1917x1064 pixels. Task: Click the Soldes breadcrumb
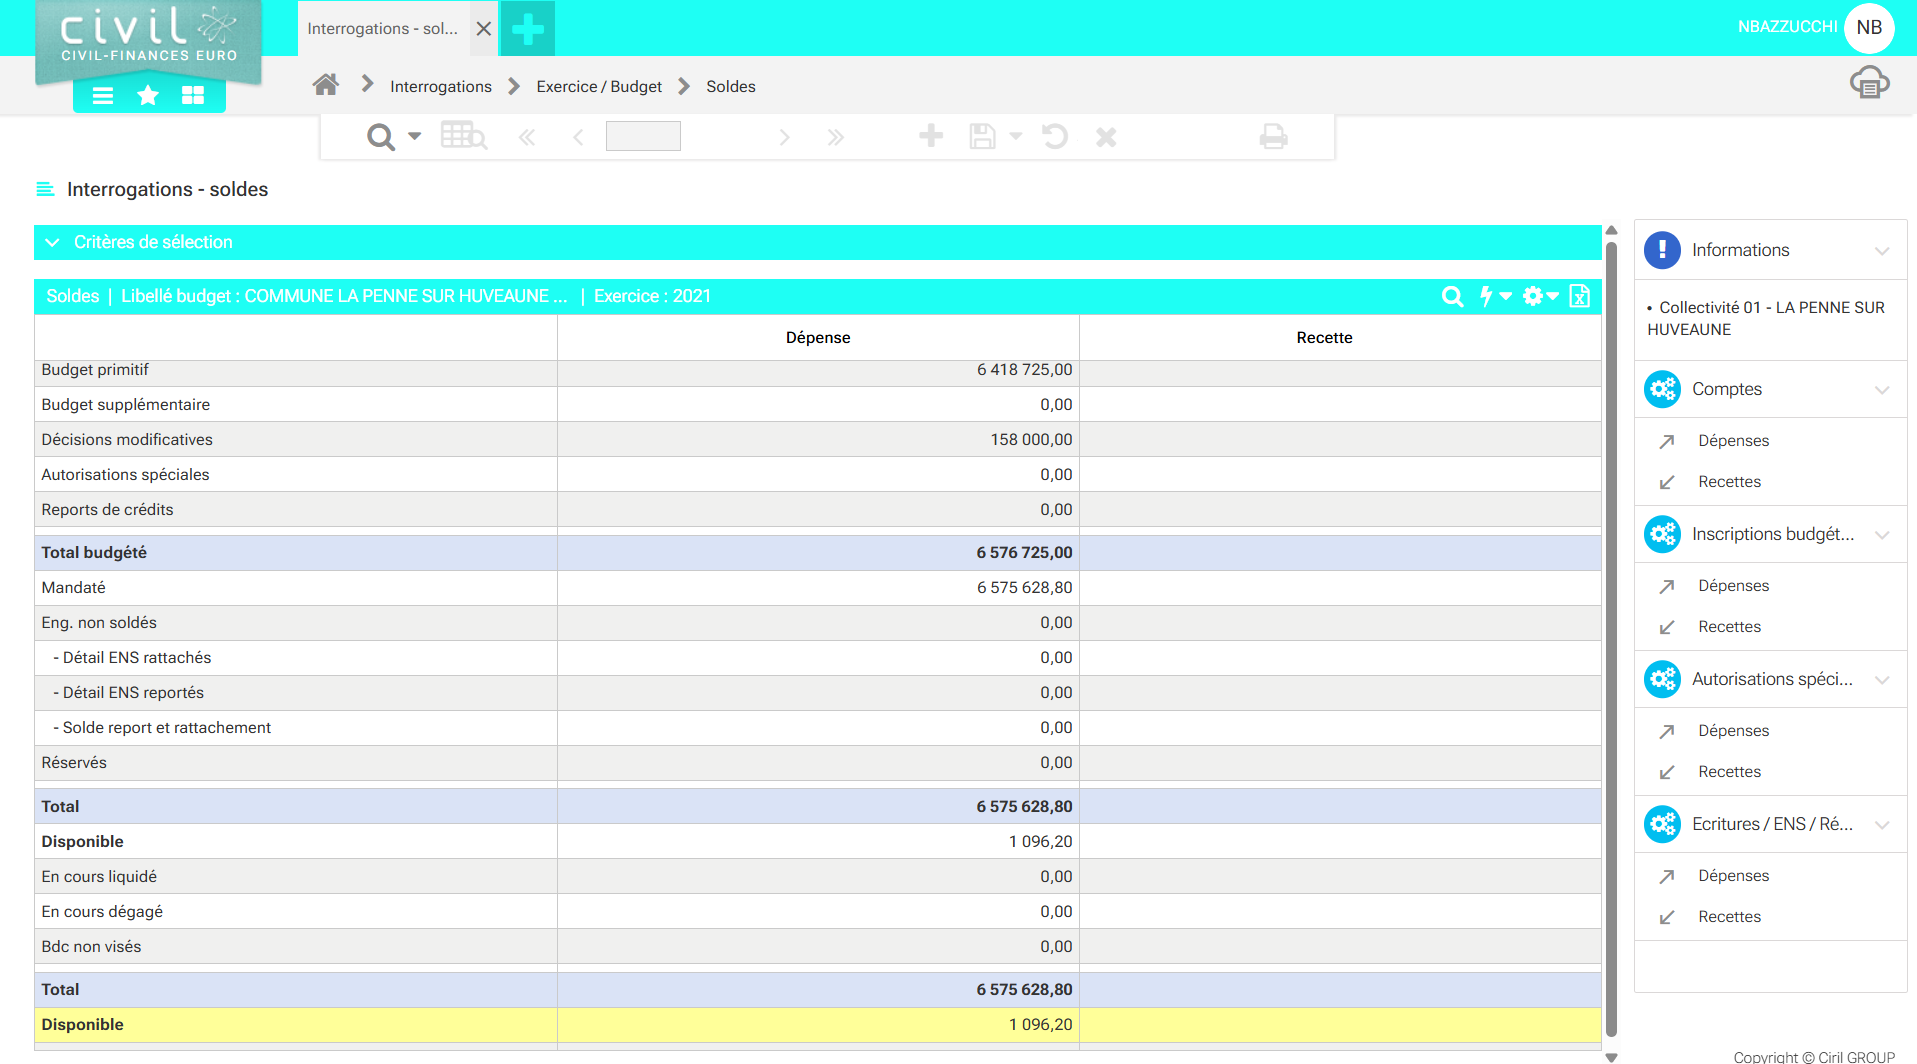731,87
